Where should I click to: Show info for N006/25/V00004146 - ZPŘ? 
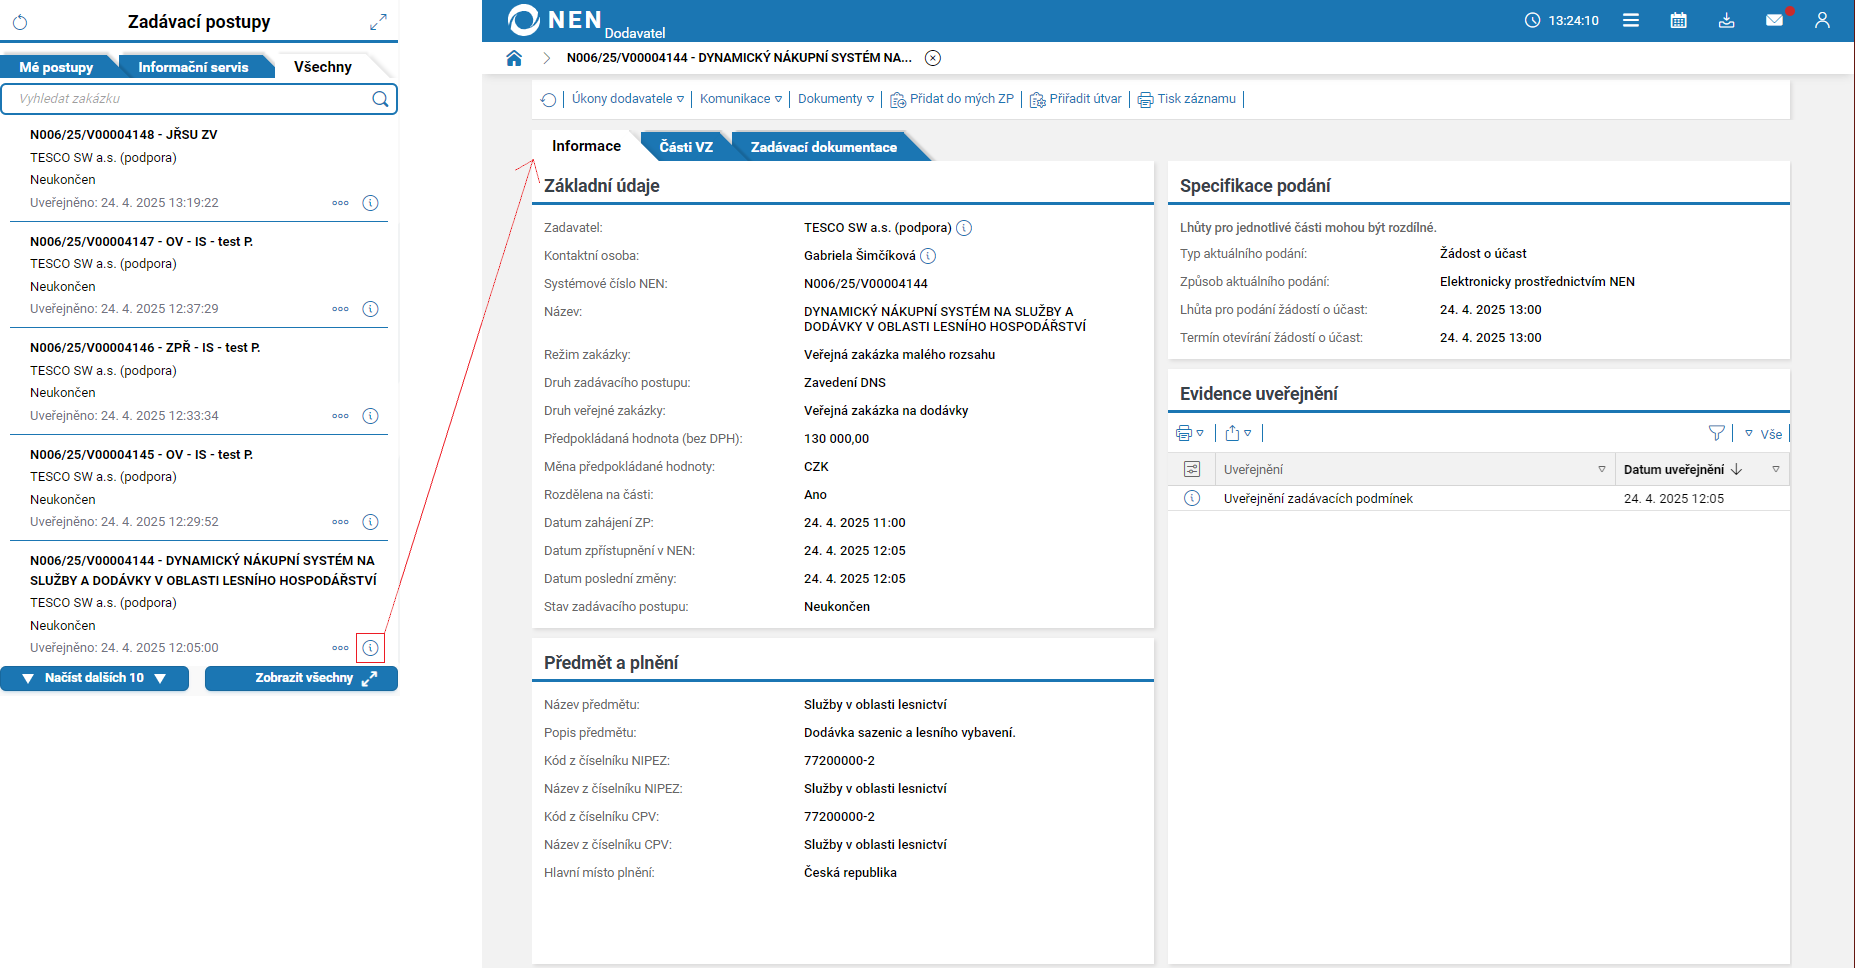(370, 416)
